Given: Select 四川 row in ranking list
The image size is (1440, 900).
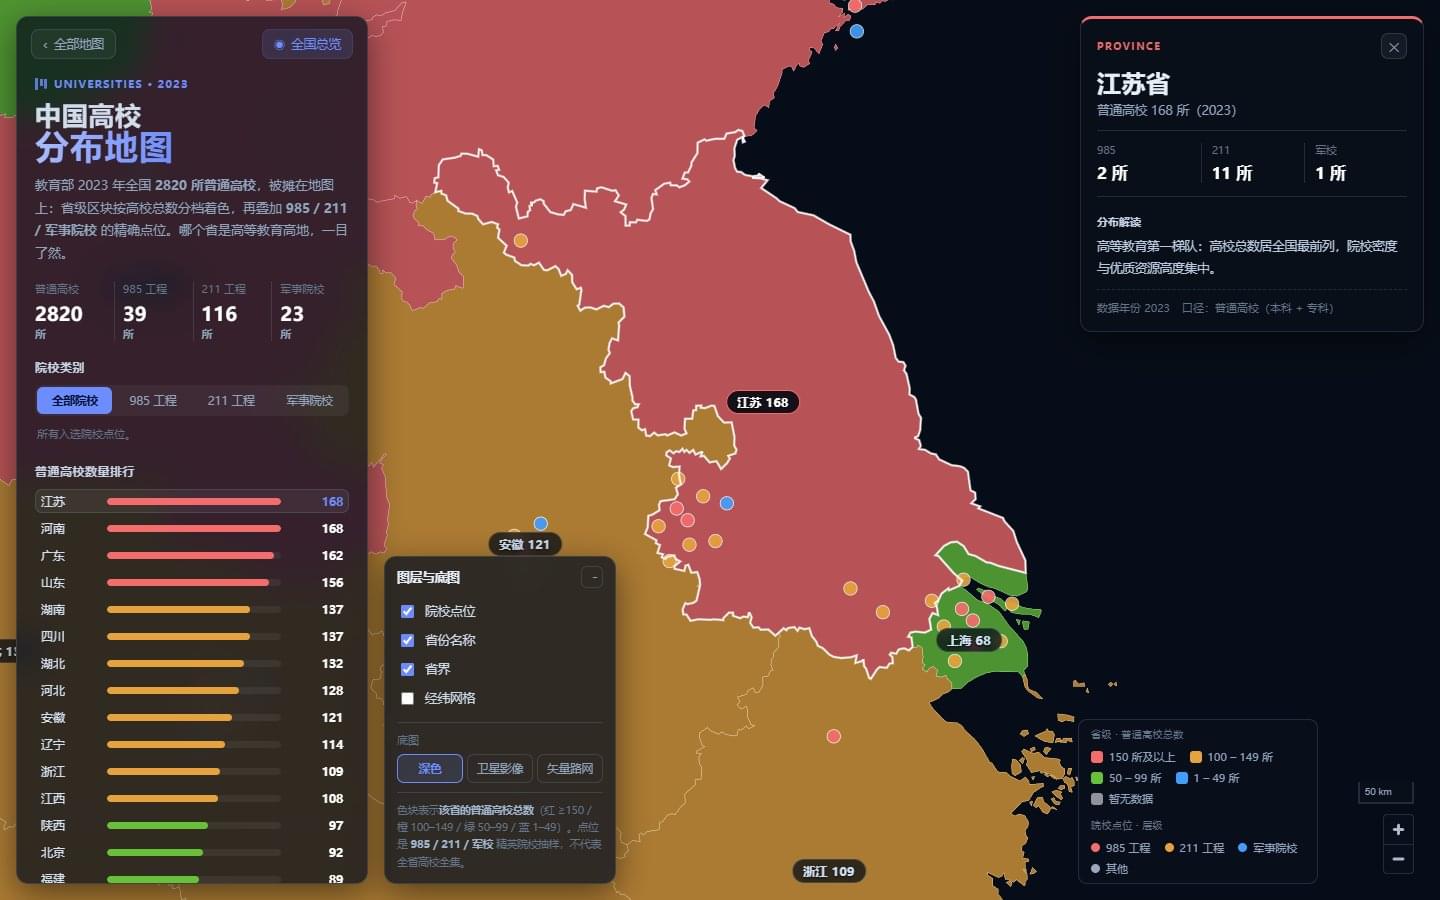Looking at the screenshot, I should coord(192,636).
